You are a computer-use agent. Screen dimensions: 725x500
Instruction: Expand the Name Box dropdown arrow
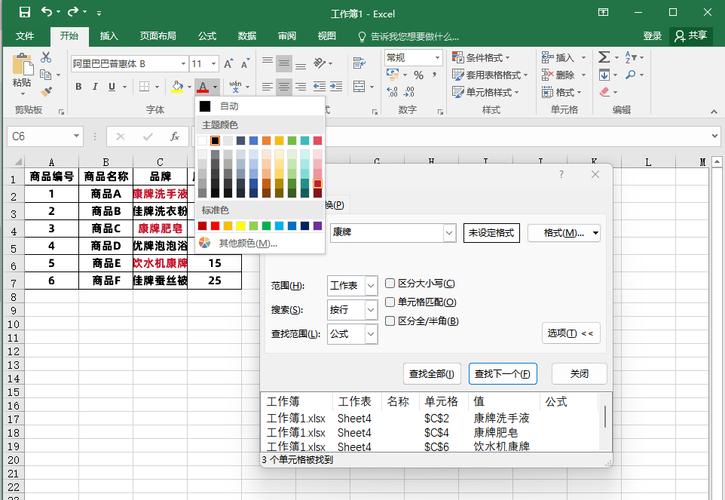tap(76, 136)
